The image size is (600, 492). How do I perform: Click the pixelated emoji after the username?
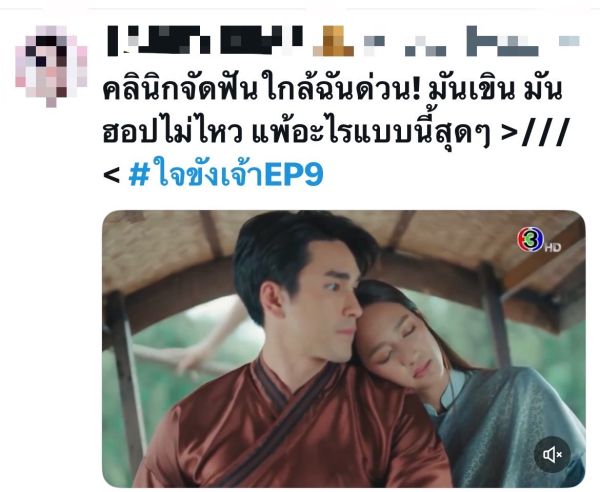click(x=333, y=41)
